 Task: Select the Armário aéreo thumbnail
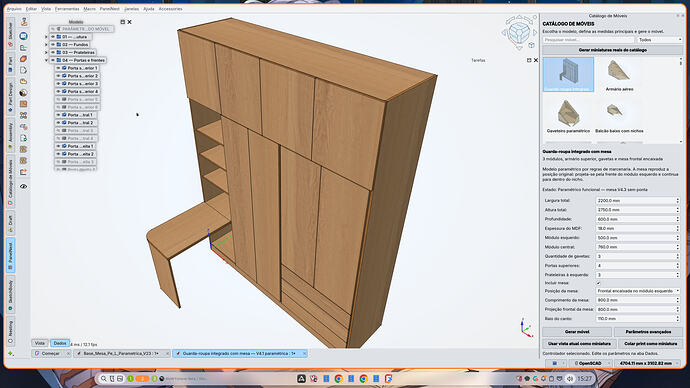pyautogui.click(x=619, y=75)
